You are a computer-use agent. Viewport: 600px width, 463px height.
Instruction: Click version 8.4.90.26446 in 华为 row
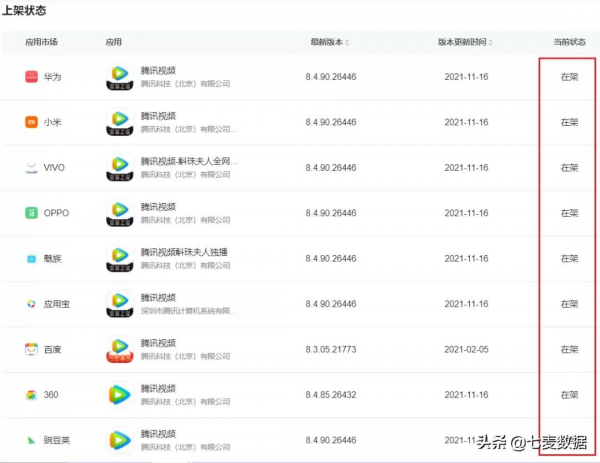pos(331,77)
